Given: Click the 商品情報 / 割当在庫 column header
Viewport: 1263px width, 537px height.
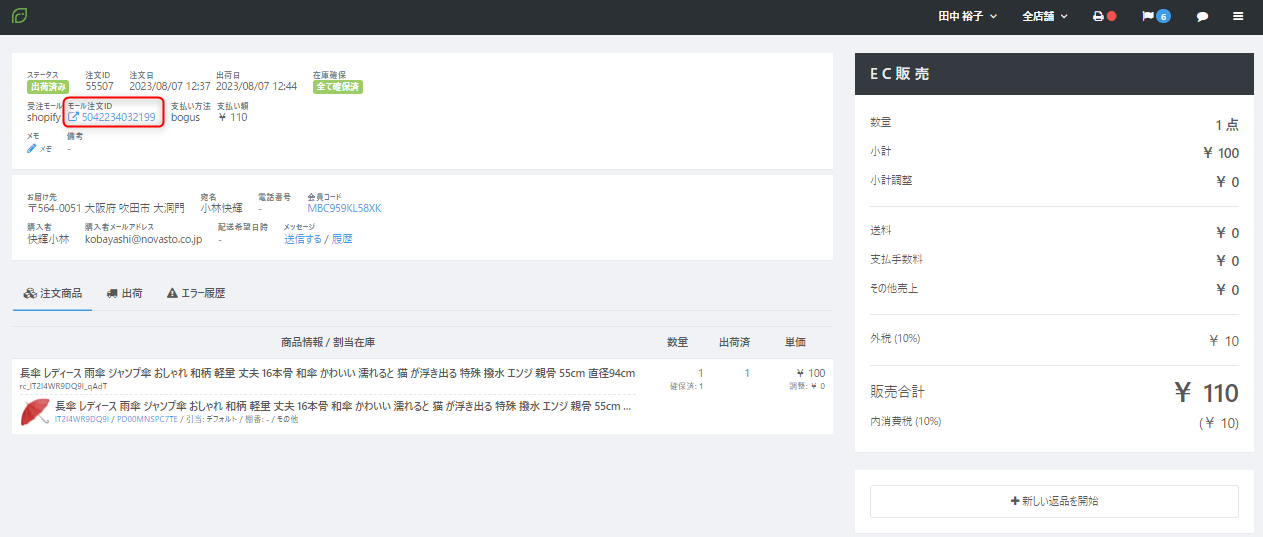Looking at the screenshot, I should 328,342.
